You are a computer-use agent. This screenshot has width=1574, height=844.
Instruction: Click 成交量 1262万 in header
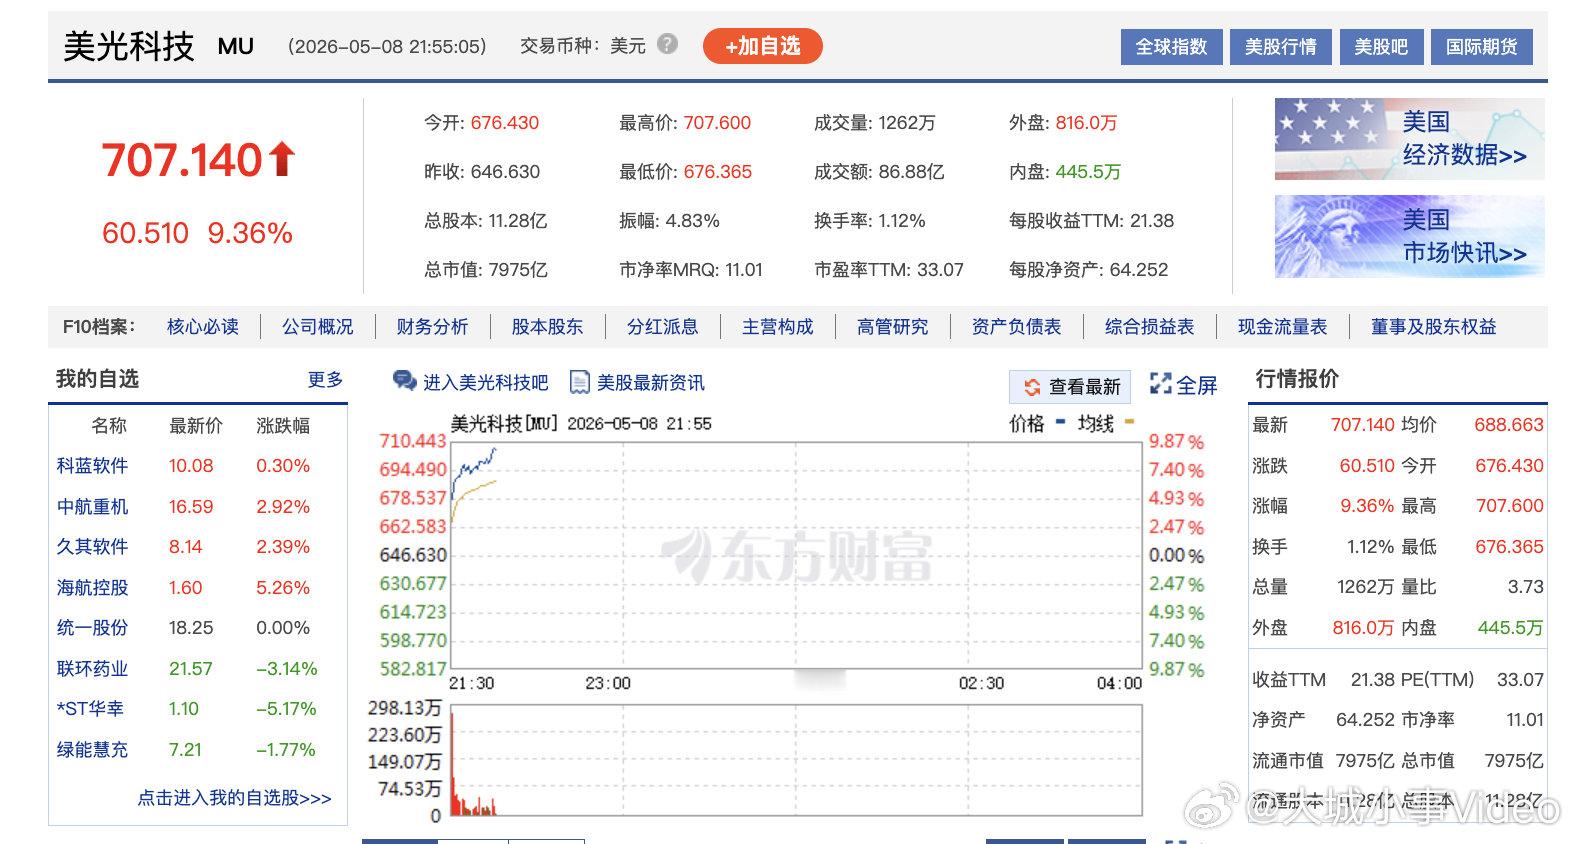pos(875,123)
